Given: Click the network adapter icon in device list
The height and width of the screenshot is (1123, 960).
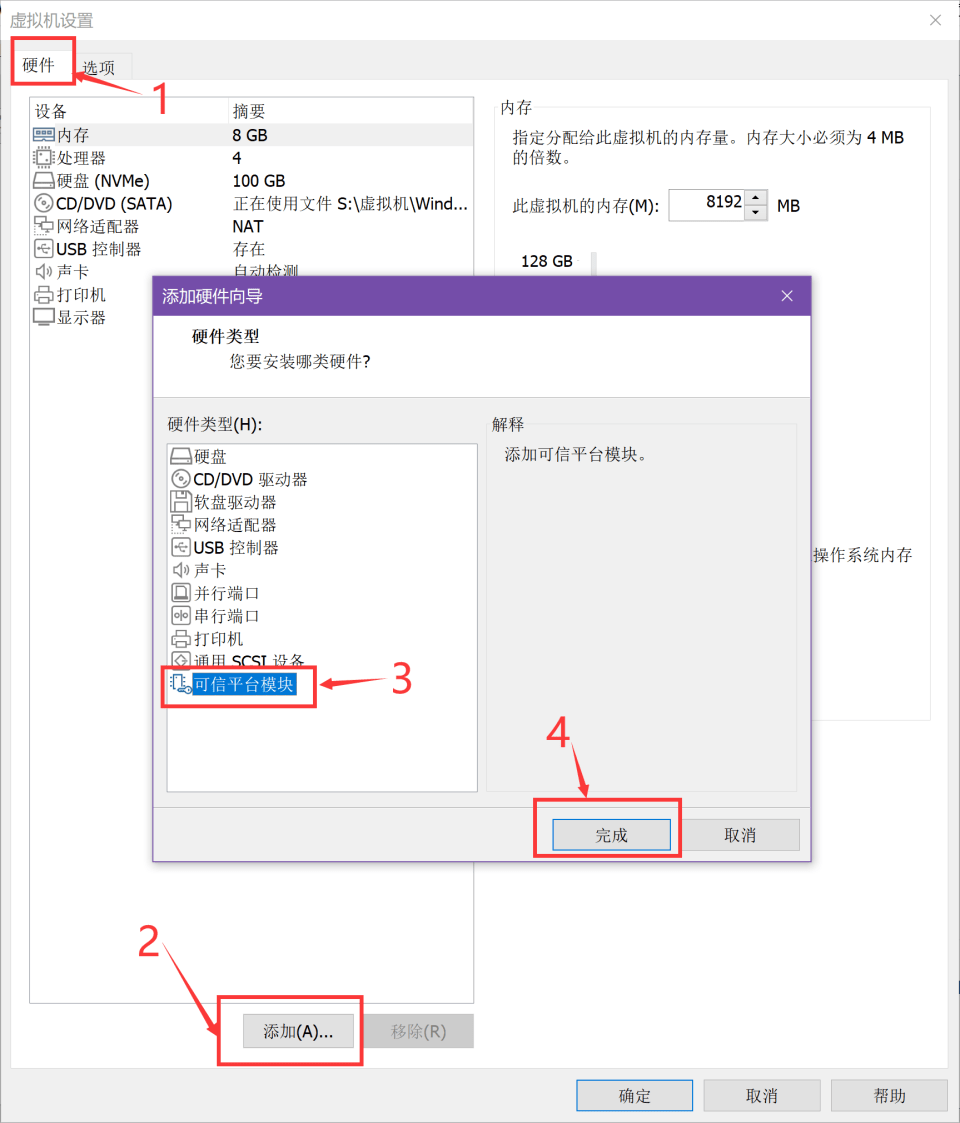Looking at the screenshot, I should (x=44, y=226).
